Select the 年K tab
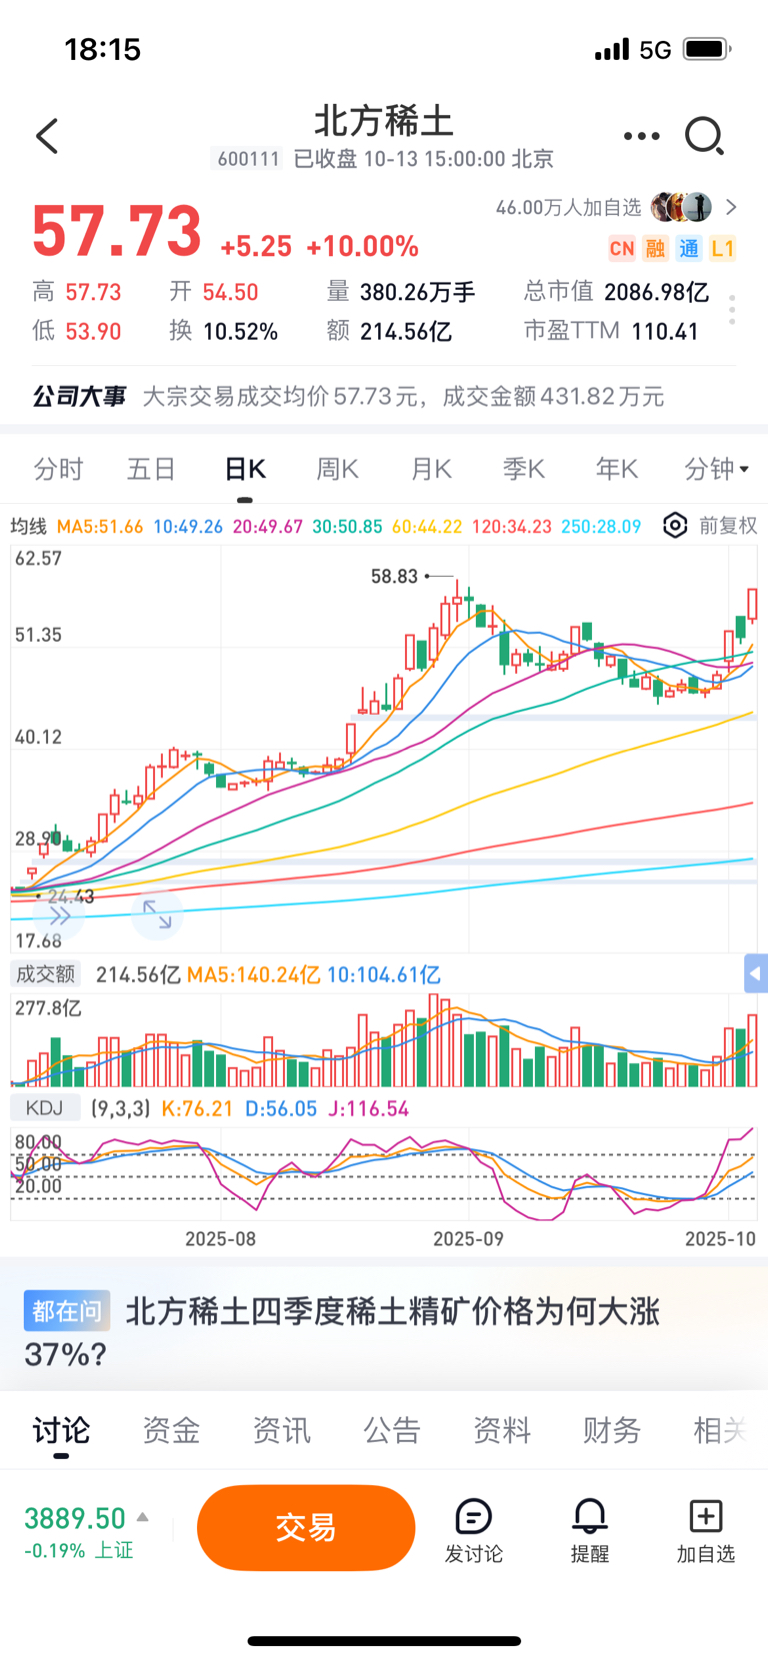Viewport: 768px width, 1663px height. [616, 469]
